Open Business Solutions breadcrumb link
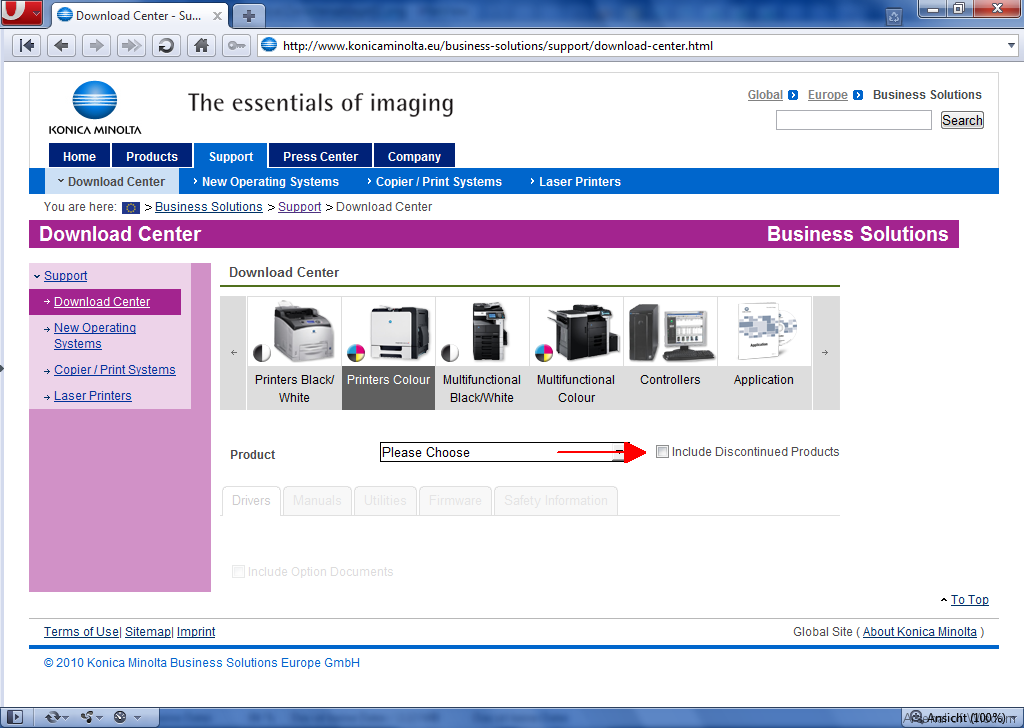The image size is (1024, 728). 209,207
